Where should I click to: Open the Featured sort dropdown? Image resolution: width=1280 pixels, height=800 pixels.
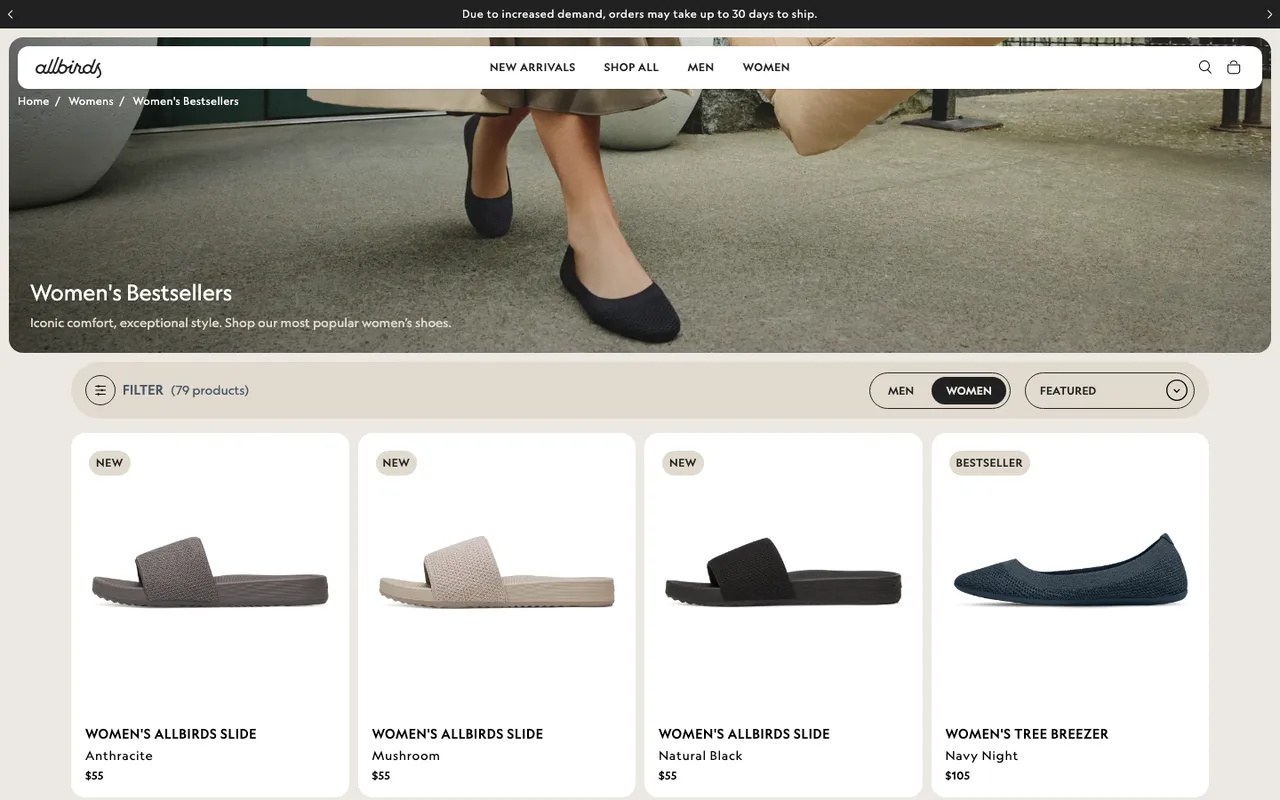tap(1110, 391)
